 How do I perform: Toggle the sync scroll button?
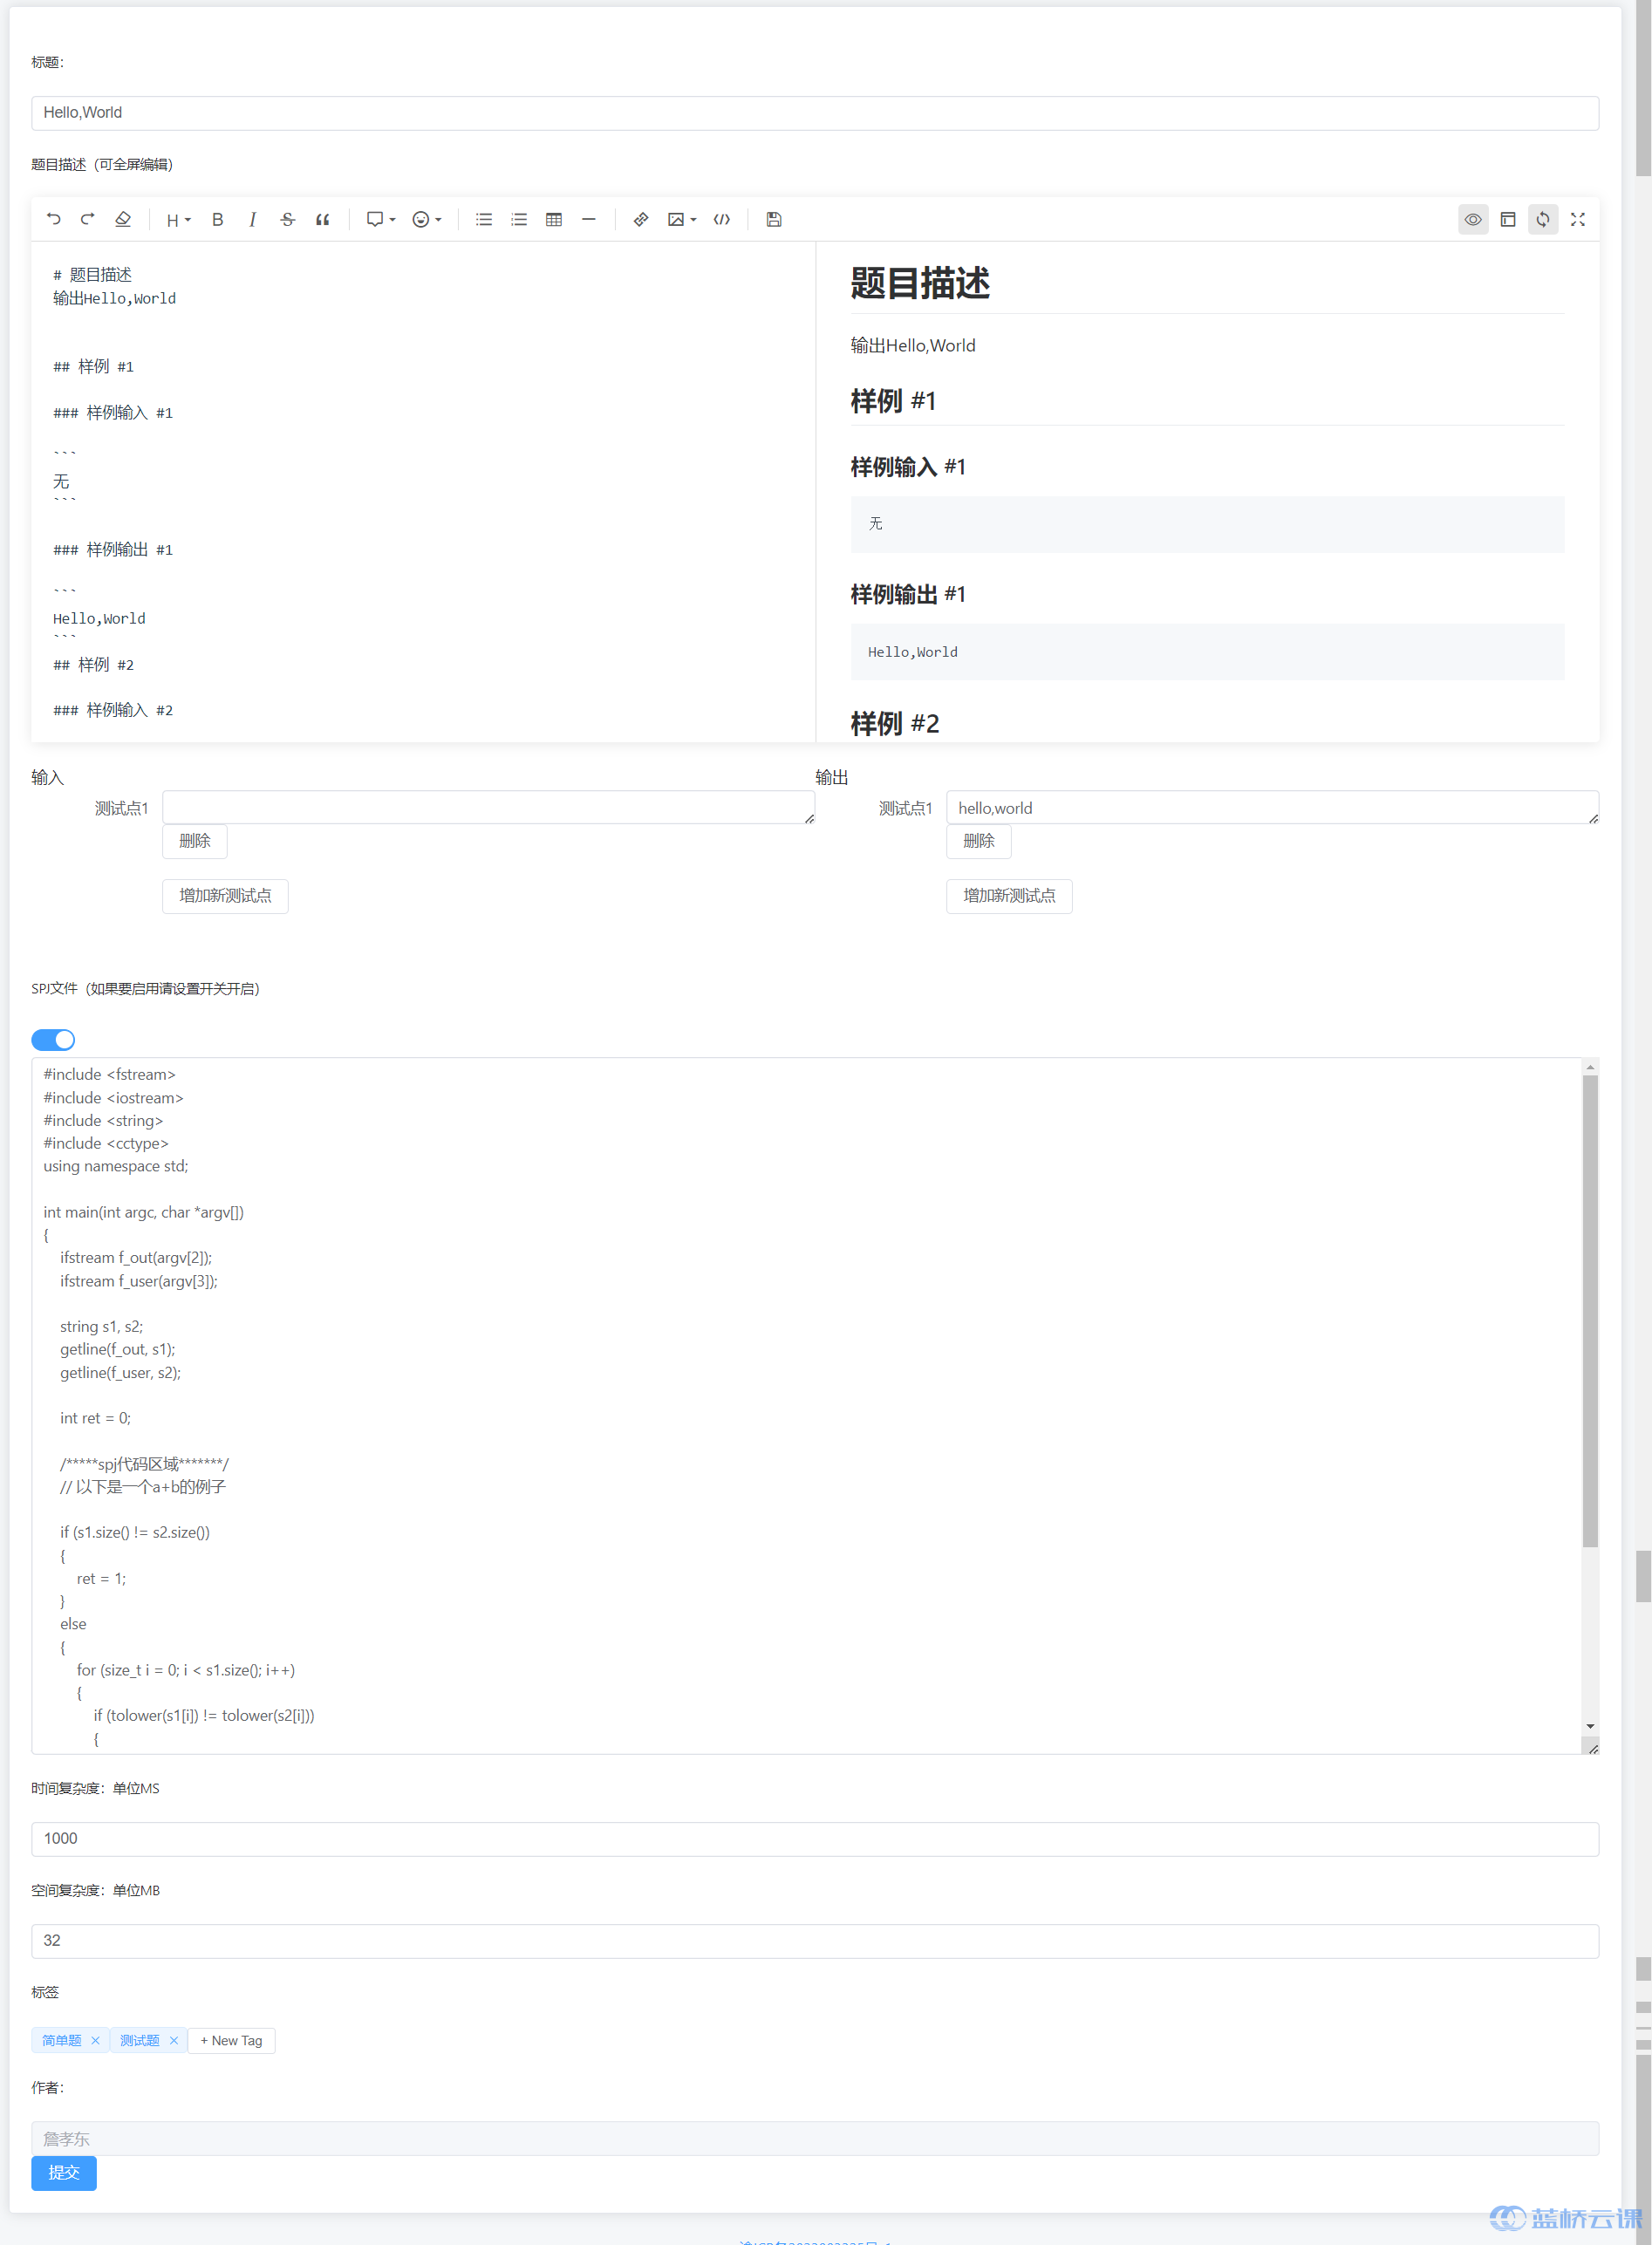(x=1542, y=219)
